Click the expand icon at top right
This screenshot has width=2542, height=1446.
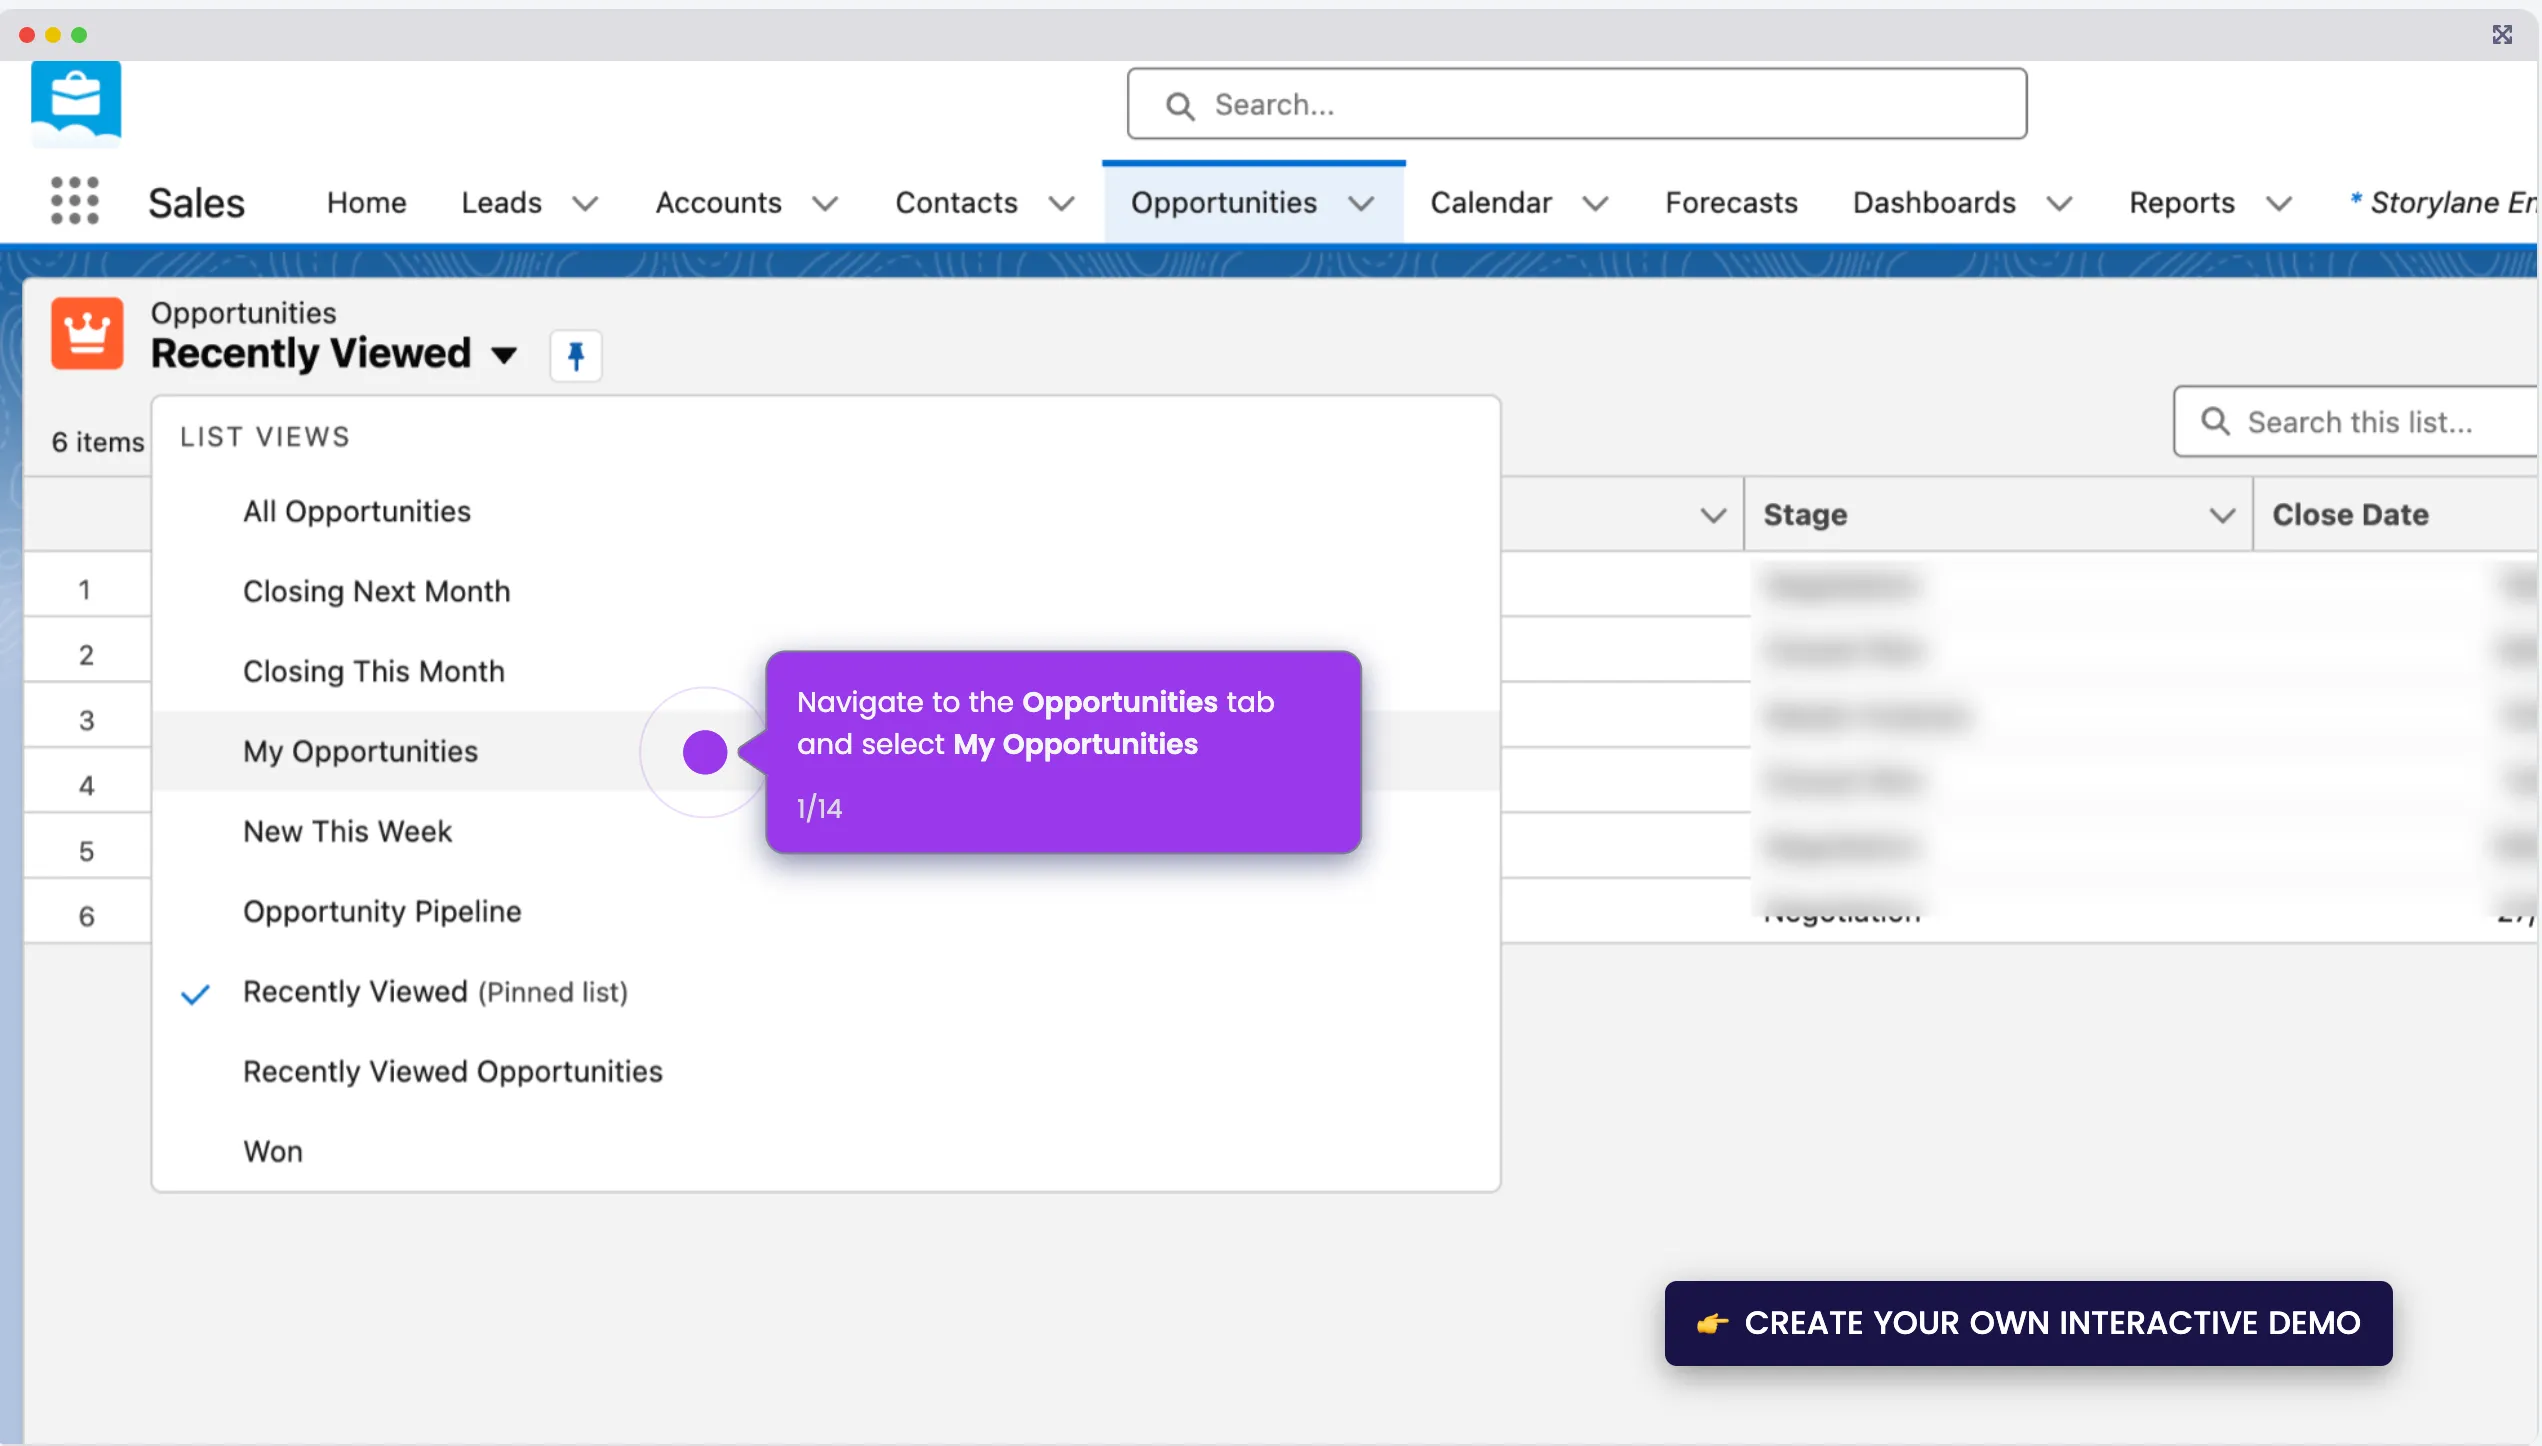[x=2502, y=35]
